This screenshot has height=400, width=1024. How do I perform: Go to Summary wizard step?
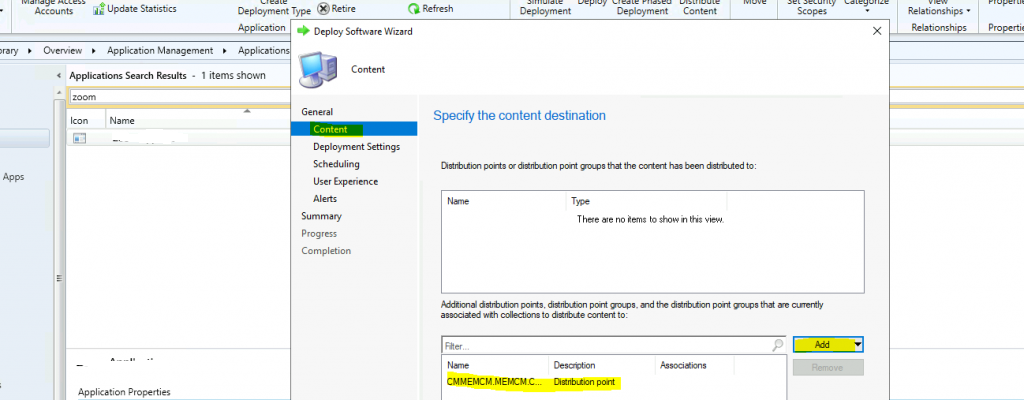[321, 216]
